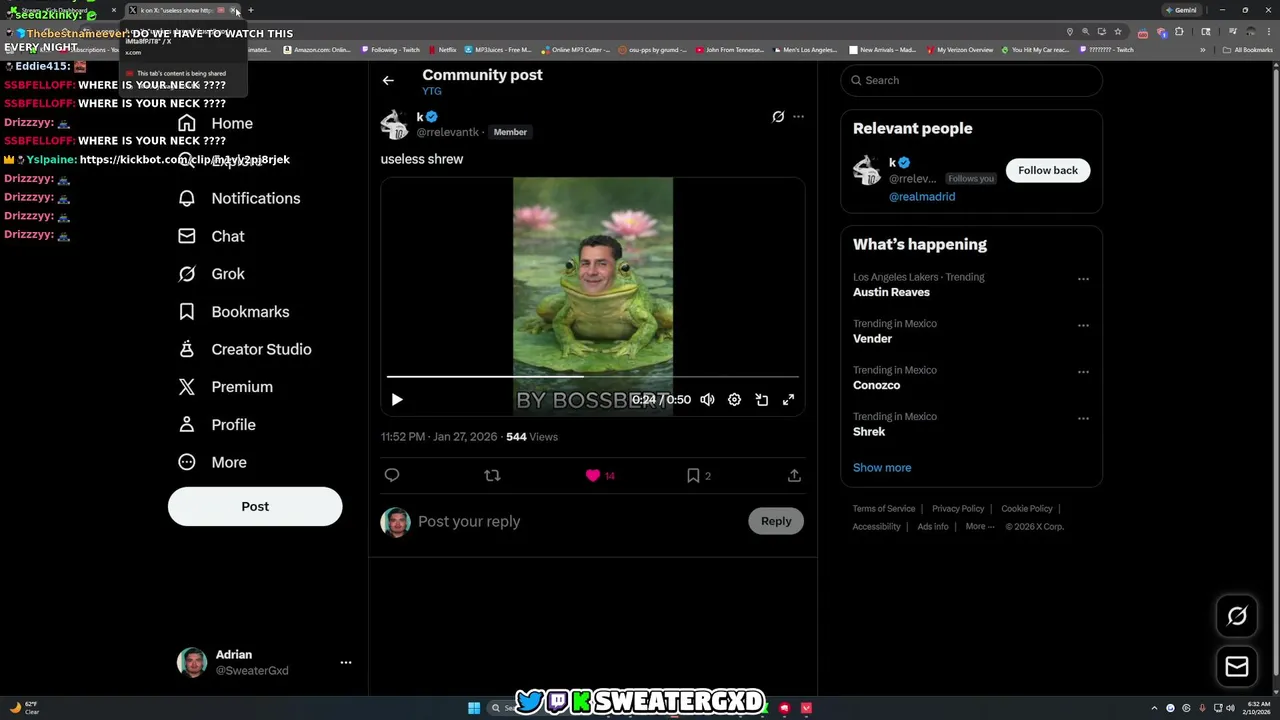This screenshot has height=720, width=1280.
Task: Open new browser tab plus button
Action: click(251, 10)
